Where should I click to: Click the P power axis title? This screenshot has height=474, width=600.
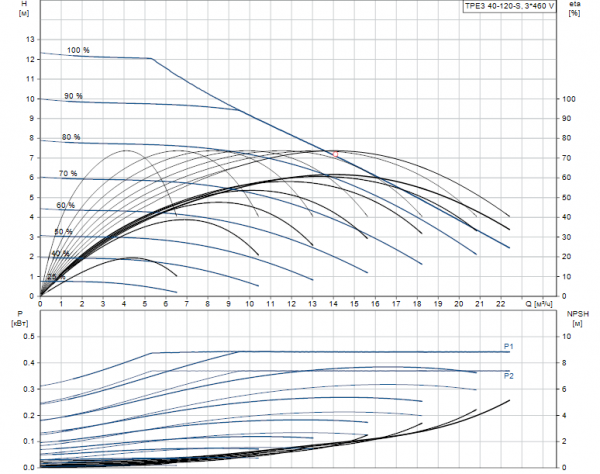coord(20,318)
